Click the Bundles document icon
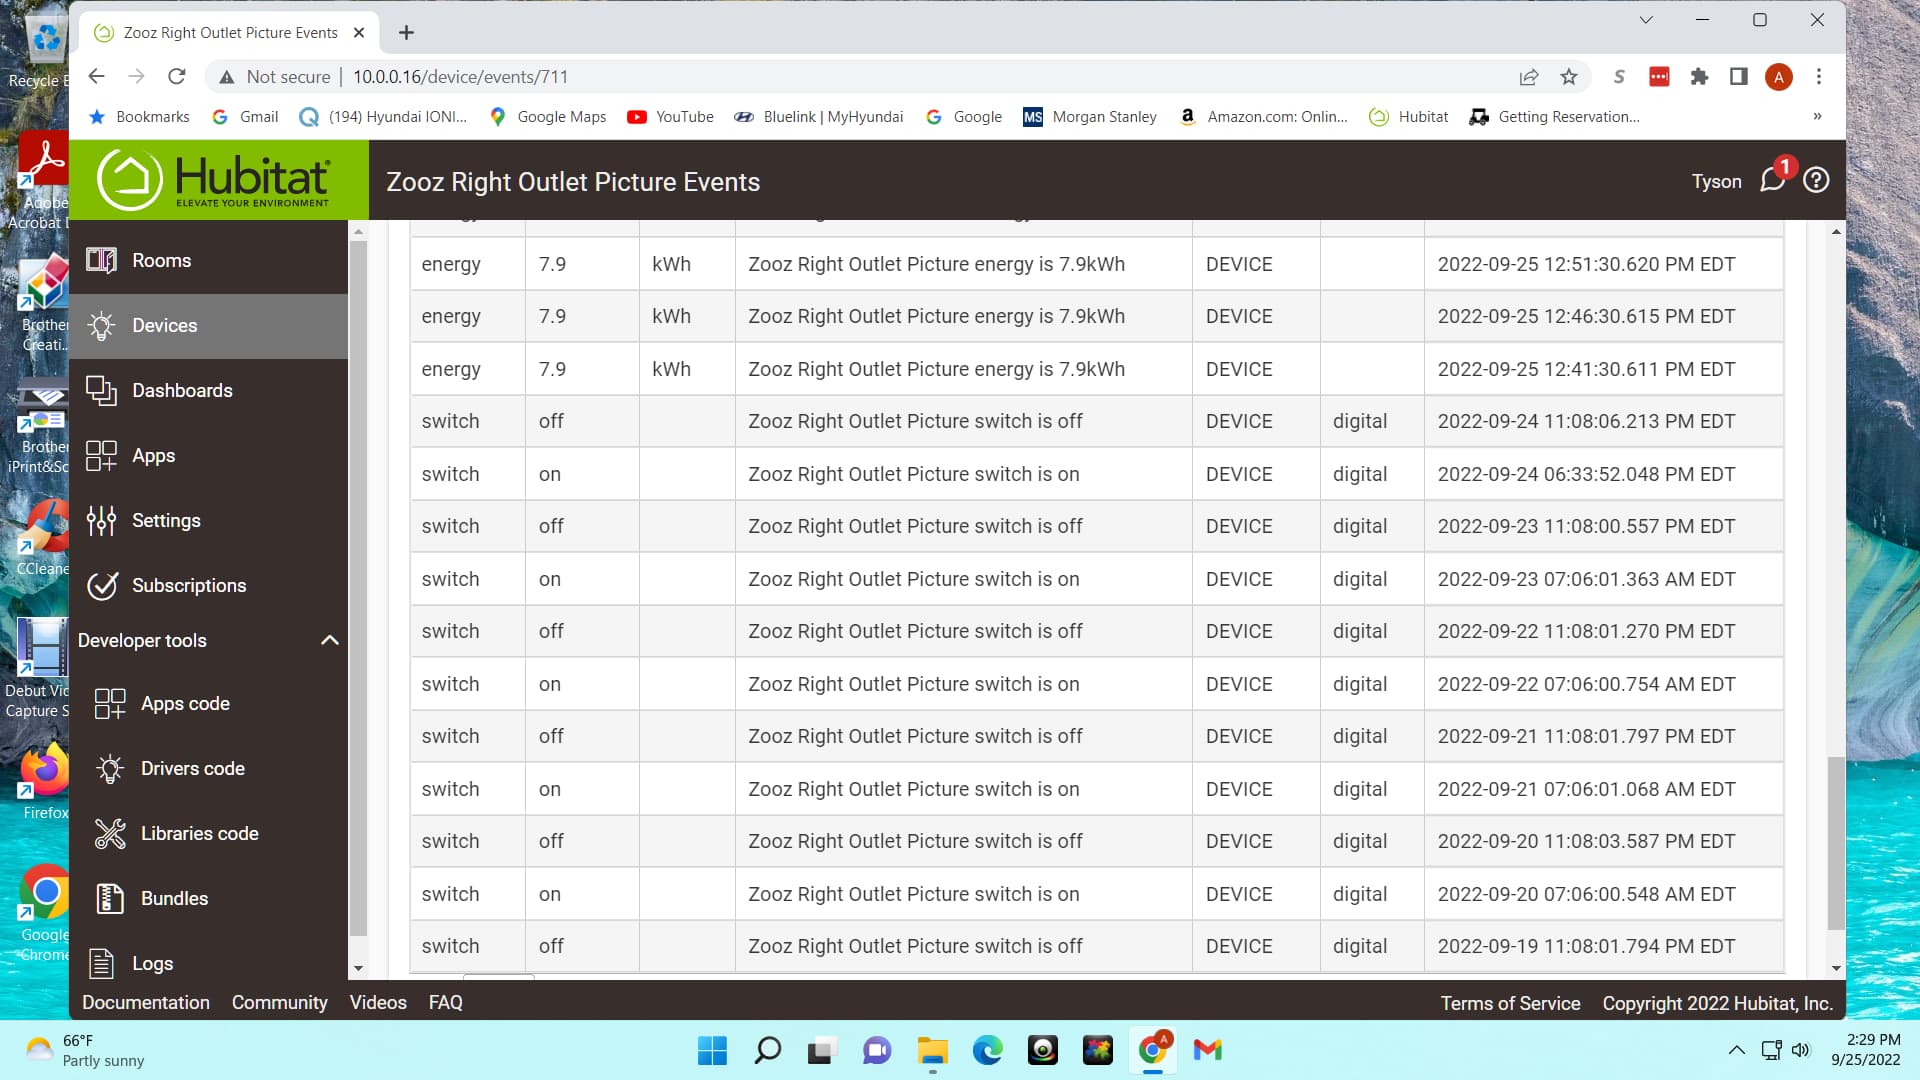 coord(110,899)
